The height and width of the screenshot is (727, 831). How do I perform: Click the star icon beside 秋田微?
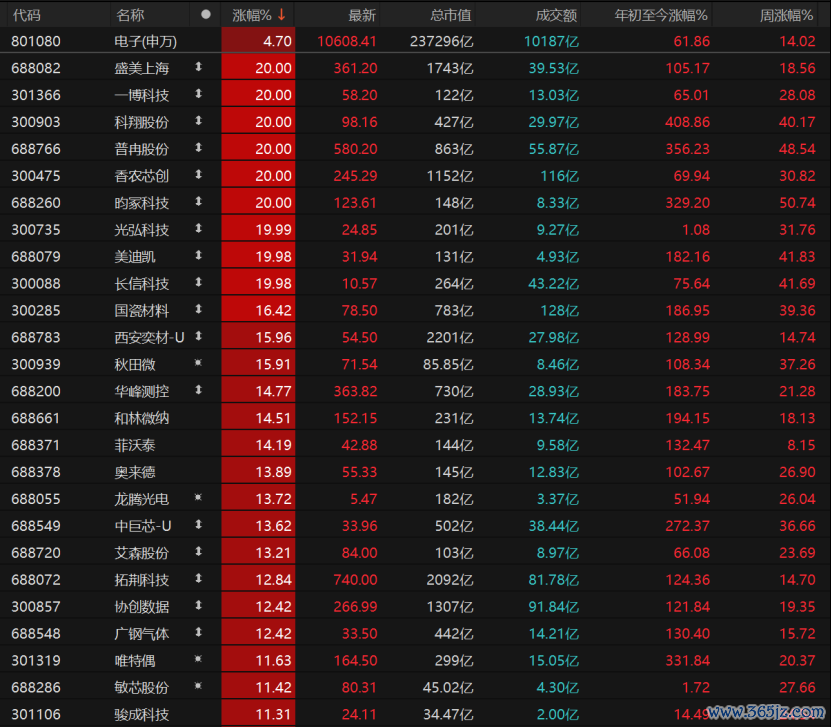point(198,363)
